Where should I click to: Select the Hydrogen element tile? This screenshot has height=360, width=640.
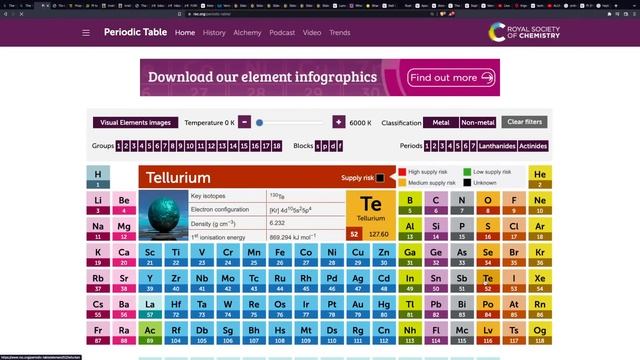(x=98, y=177)
